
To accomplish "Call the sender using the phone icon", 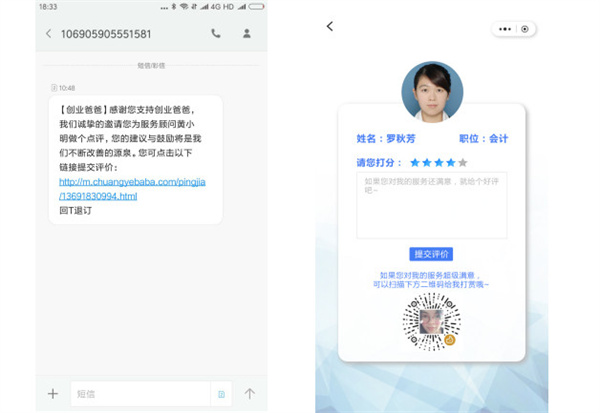I will point(216,34).
